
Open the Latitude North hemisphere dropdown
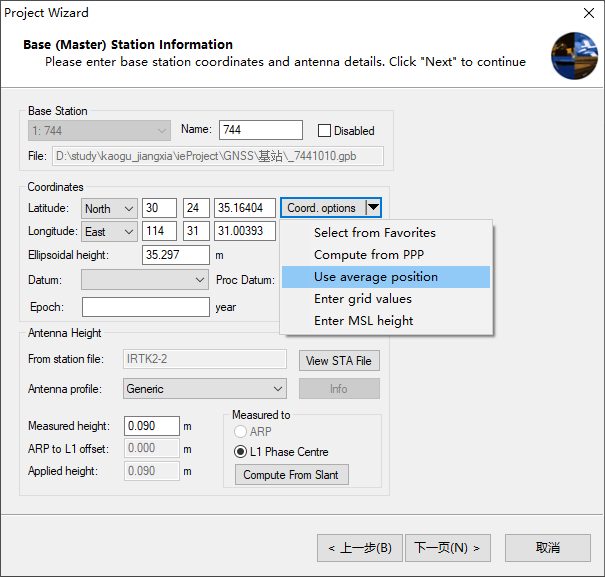click(x=109, y=209)
